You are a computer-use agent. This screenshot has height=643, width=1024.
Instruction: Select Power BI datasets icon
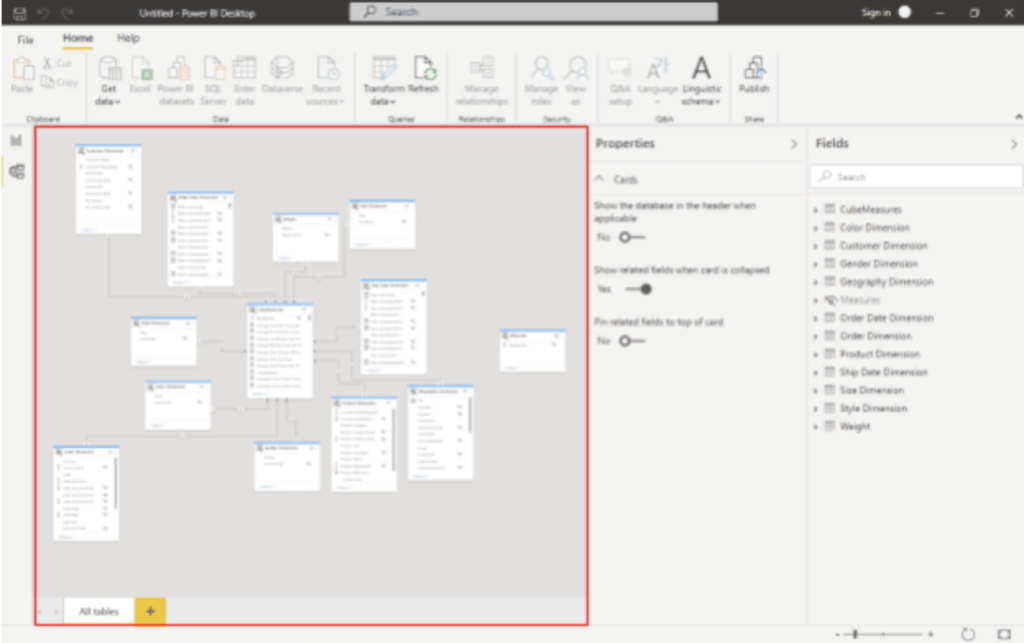tap(177, 68)
